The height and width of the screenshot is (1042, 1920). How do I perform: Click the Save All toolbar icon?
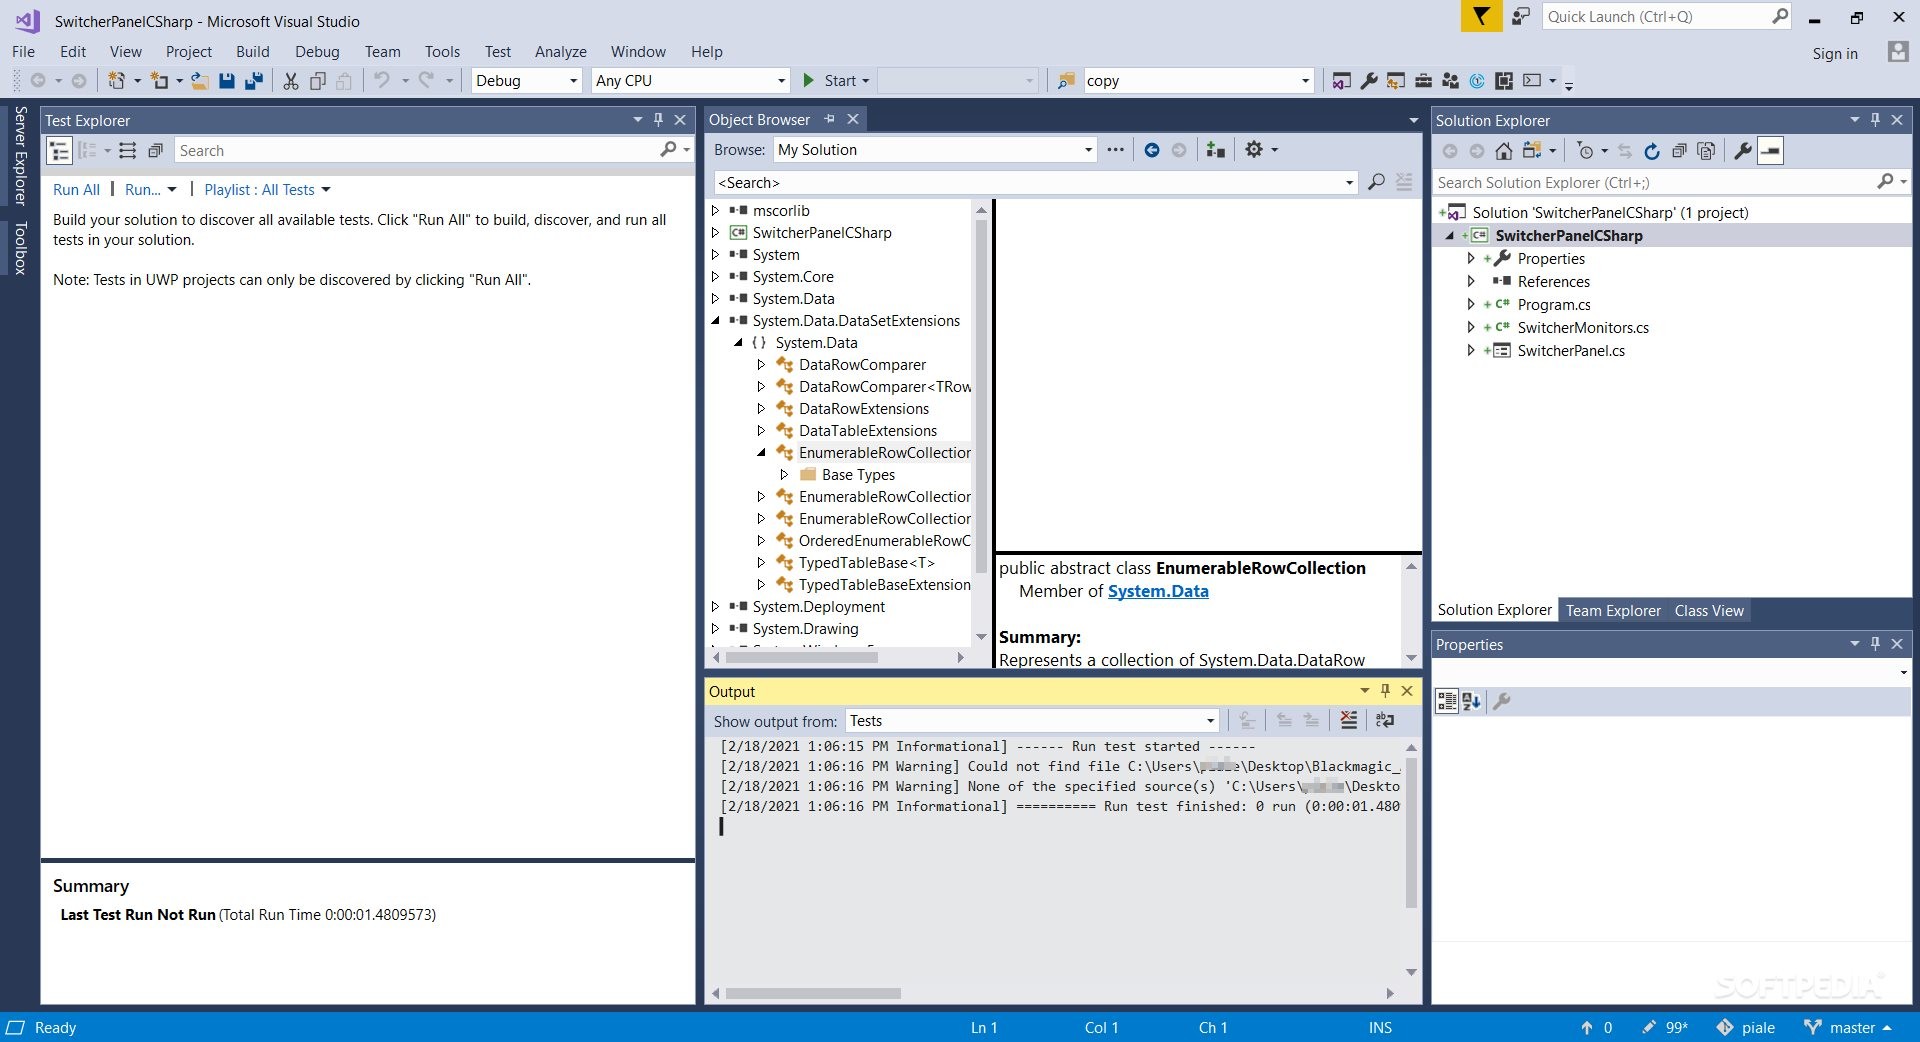254,81
